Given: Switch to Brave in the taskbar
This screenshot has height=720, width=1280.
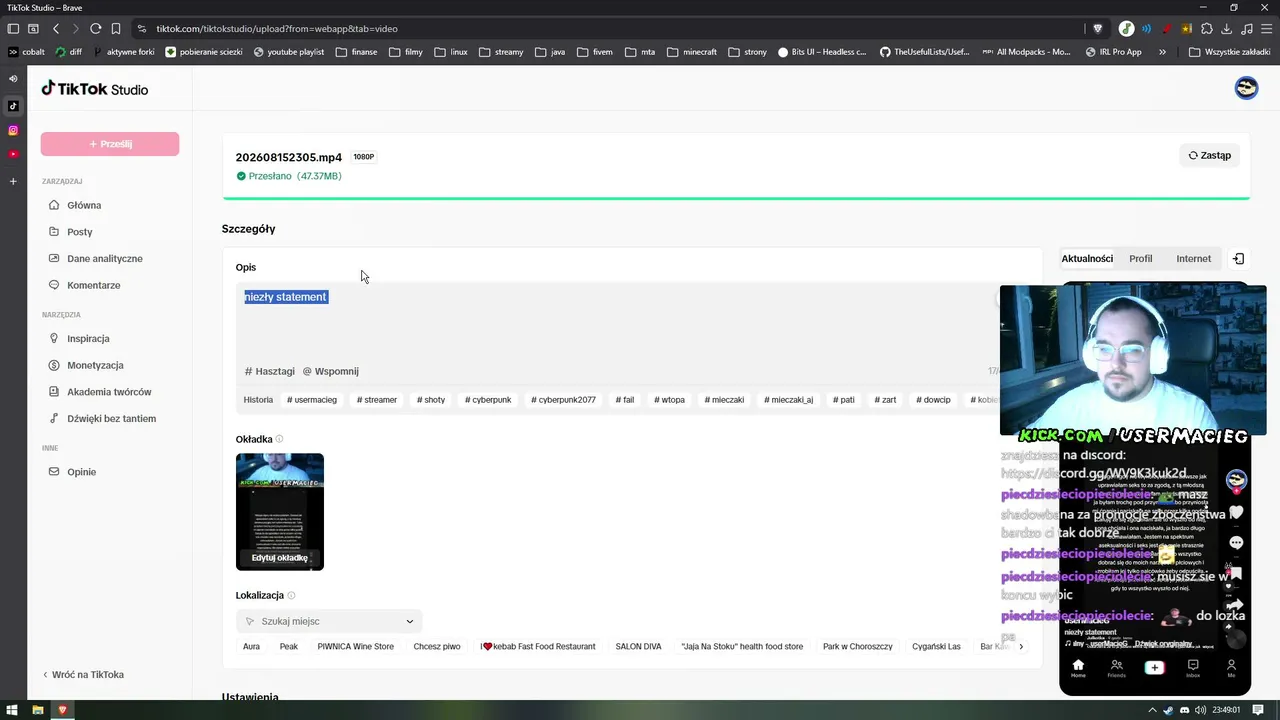Looking at the screenshot, I should pos(62,710).
